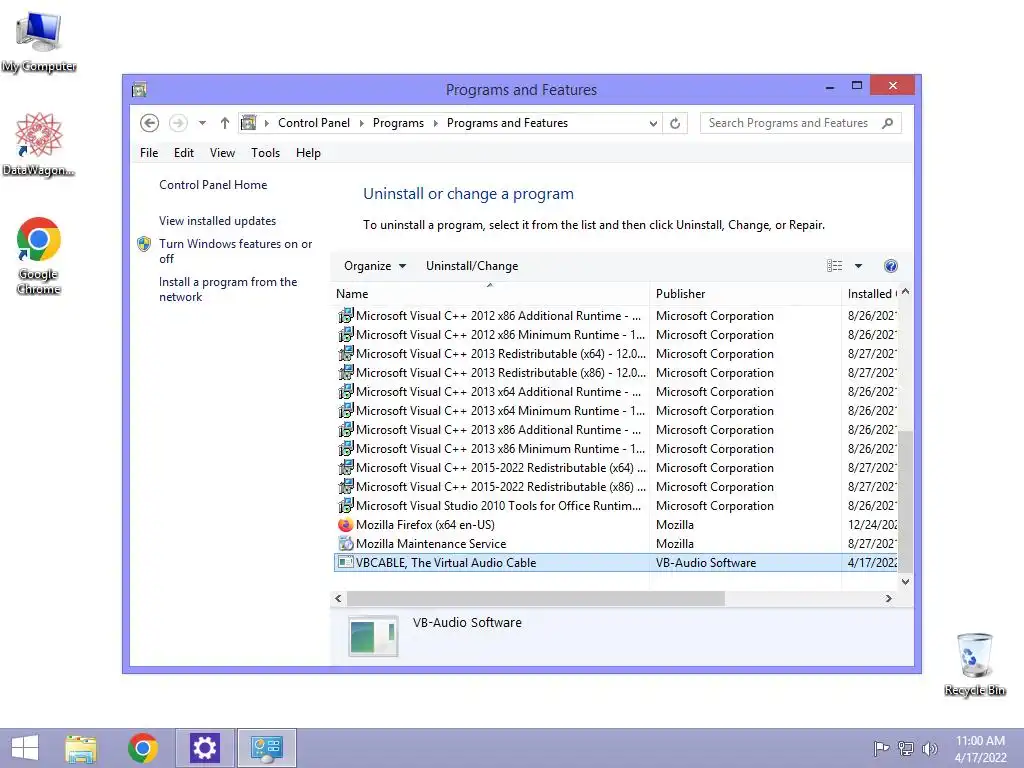Click icon of Visual C++ 2012 x86 Minimum Runtime

[x=345, y=334]
